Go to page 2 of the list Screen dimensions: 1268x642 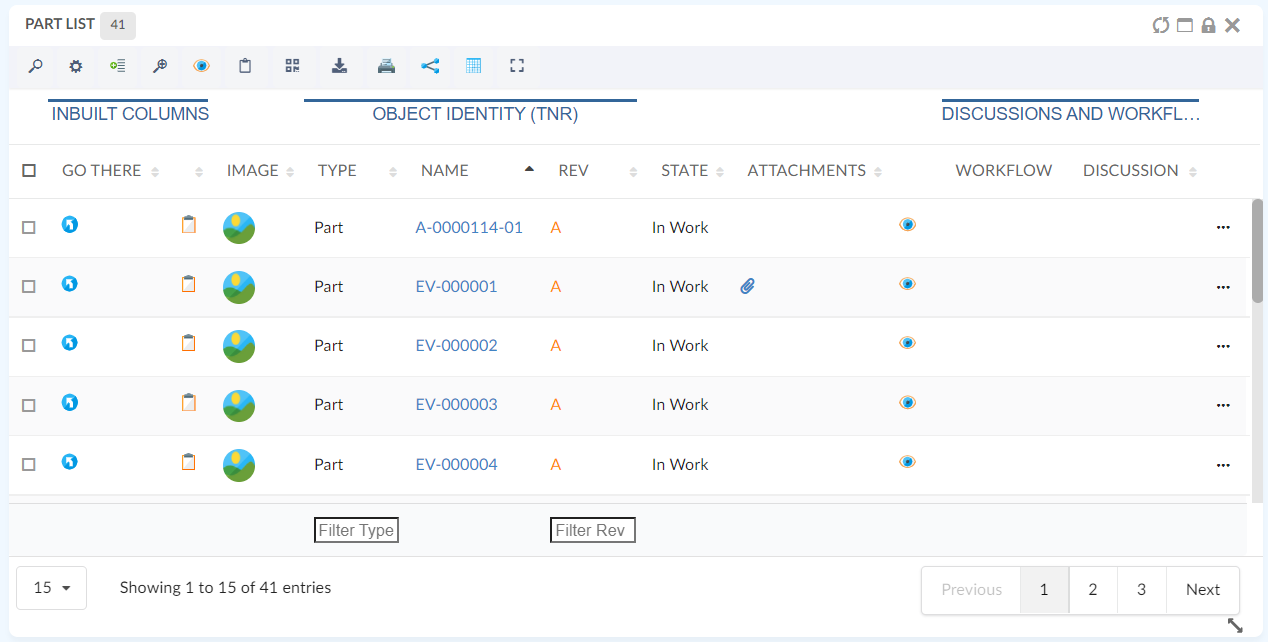point(1092,590)
